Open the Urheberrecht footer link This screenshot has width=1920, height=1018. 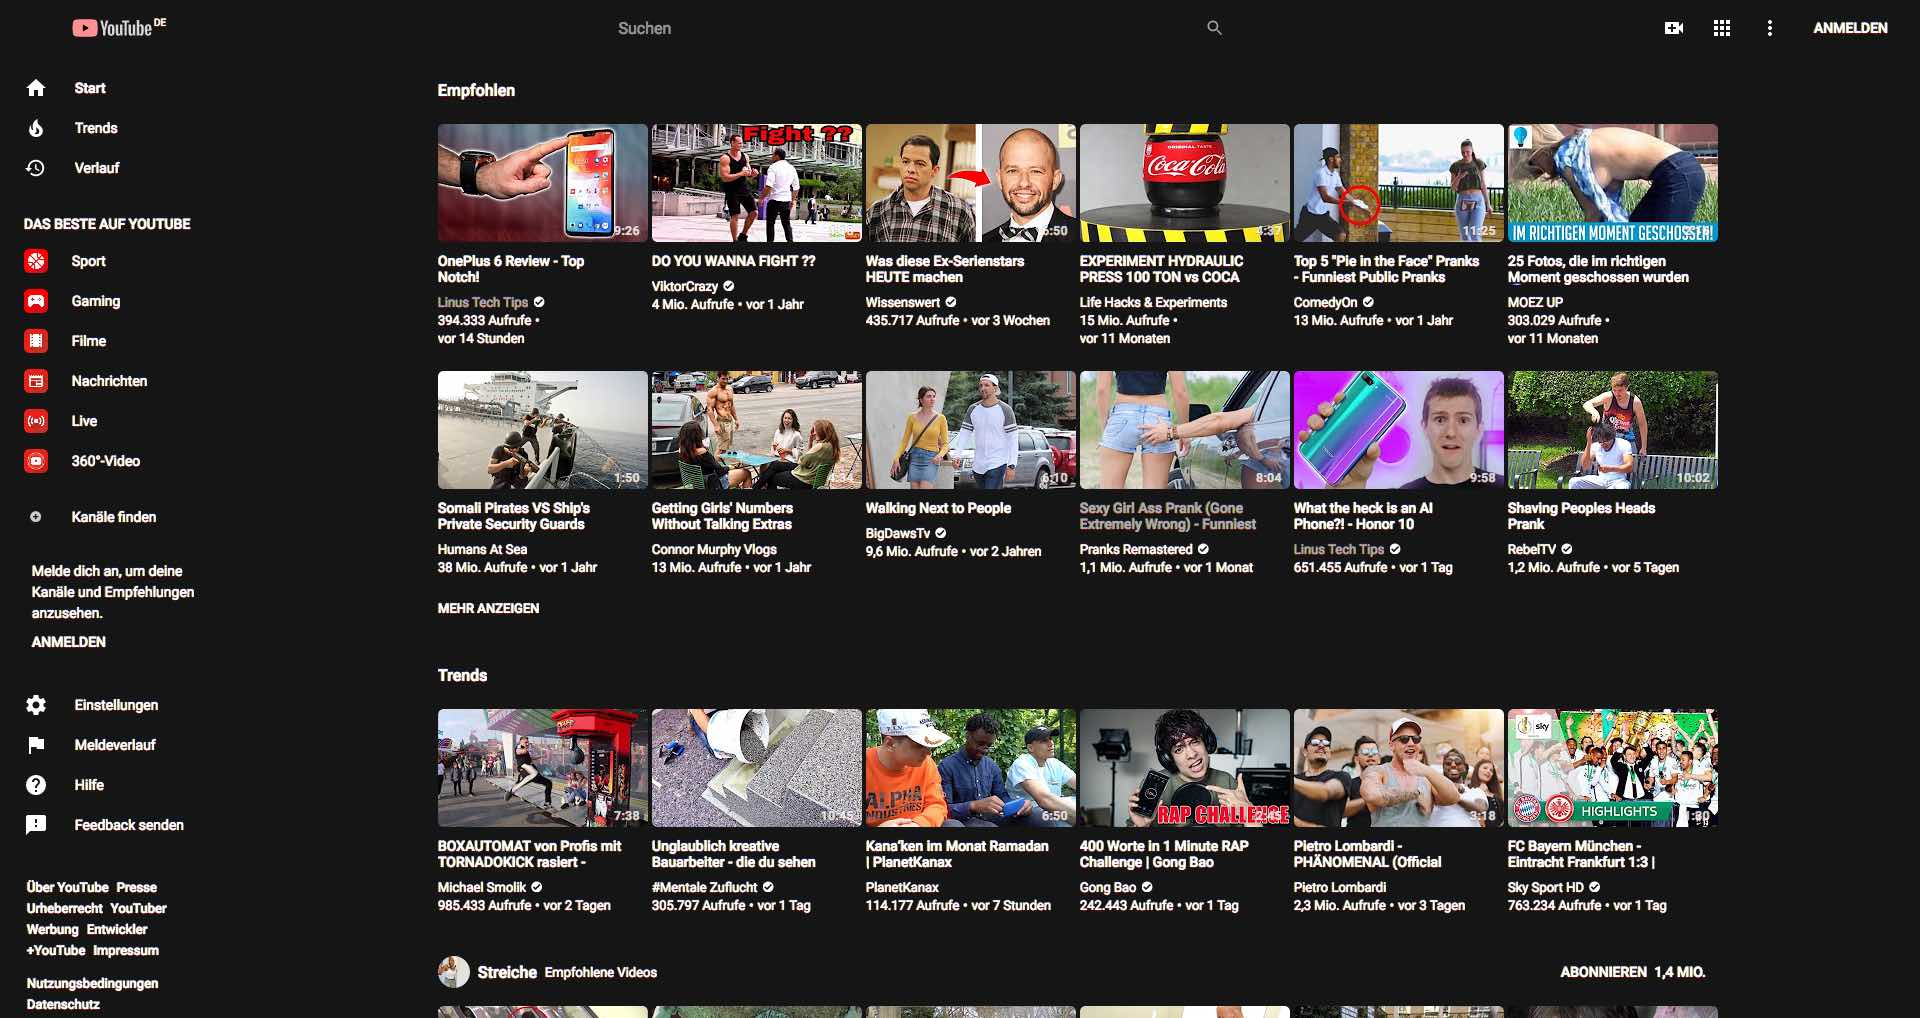coord(64,908)
